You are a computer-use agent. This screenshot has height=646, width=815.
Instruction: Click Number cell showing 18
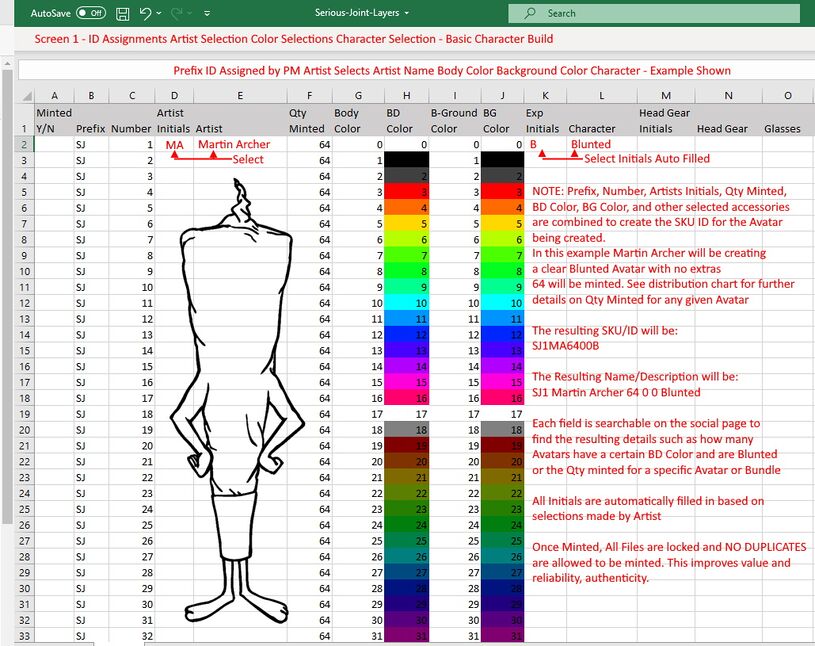(132, 414)
